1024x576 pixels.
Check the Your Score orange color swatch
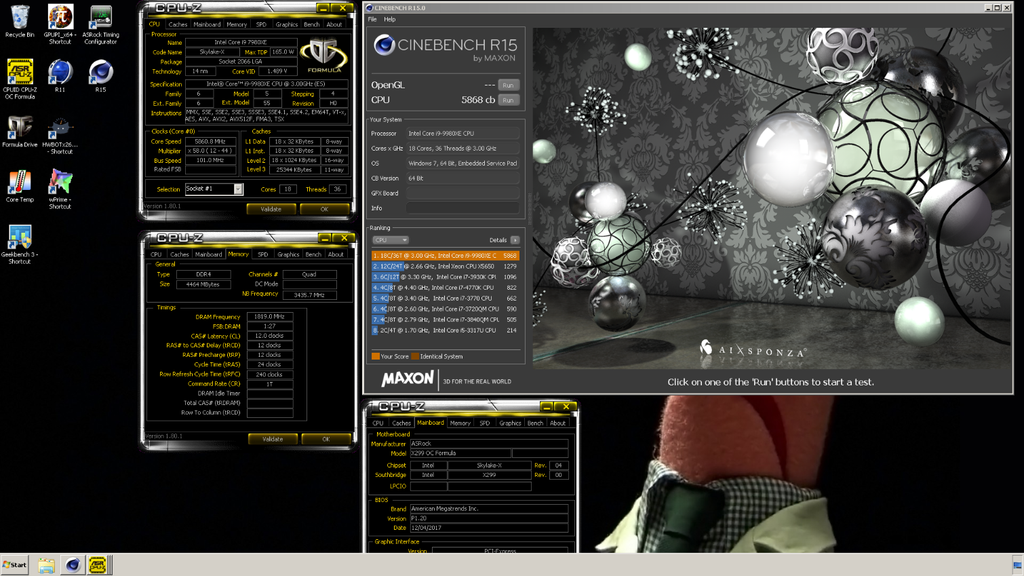375,355
